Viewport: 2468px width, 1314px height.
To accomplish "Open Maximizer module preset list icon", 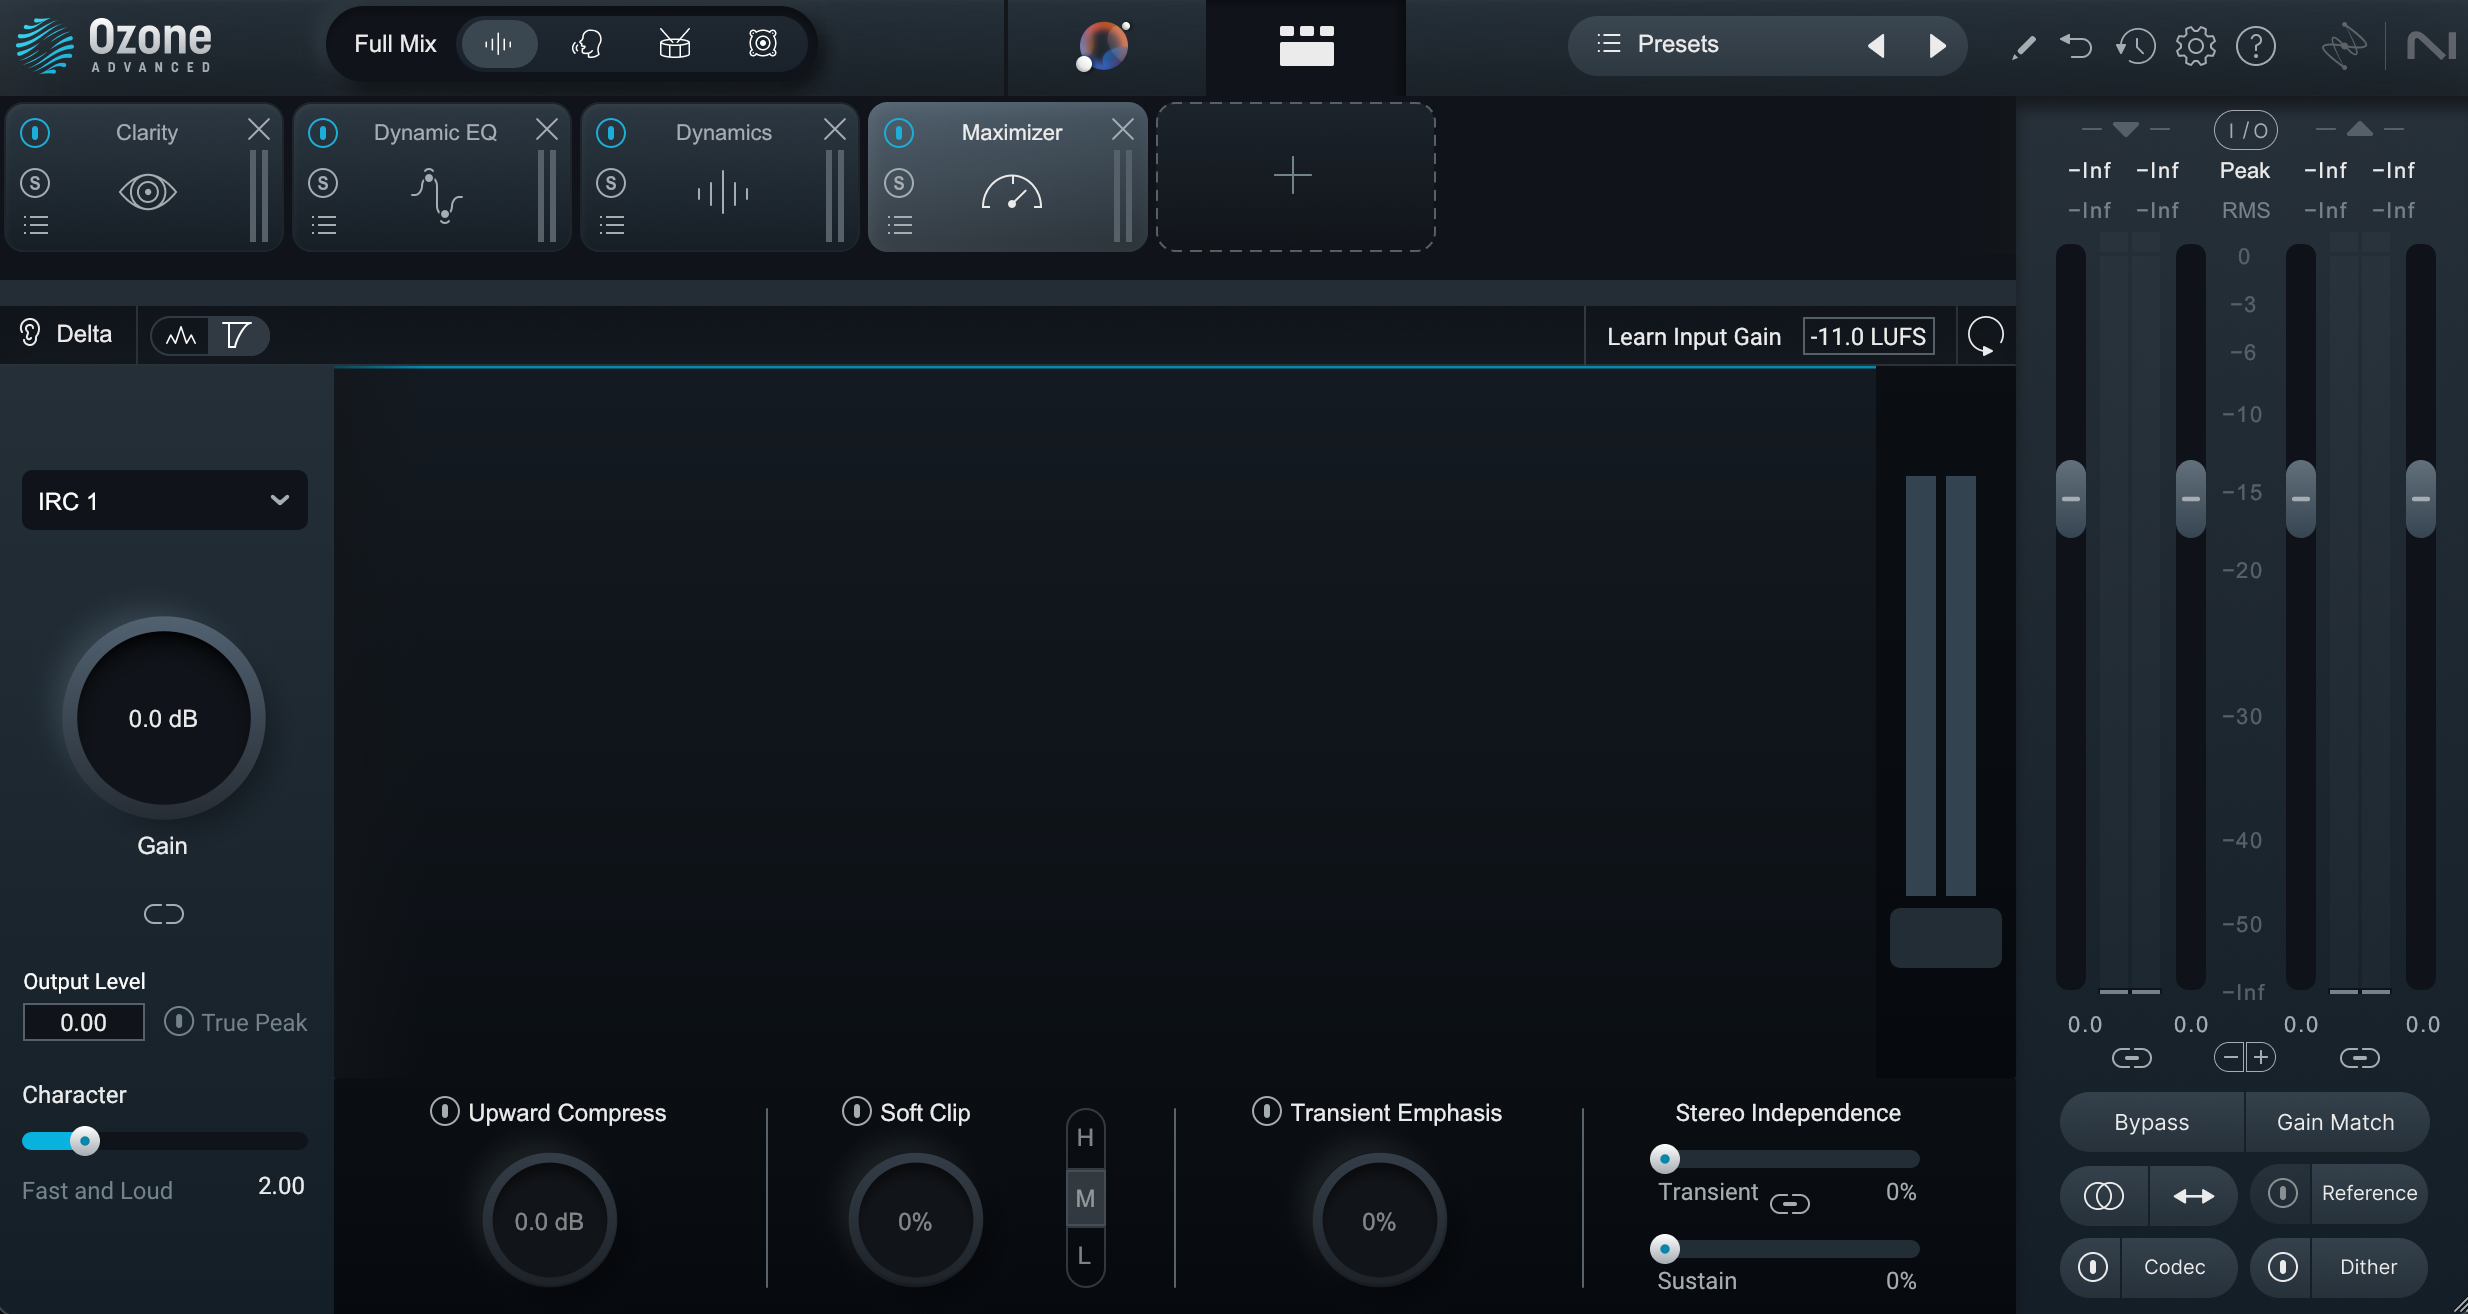I will tap(899, 225).
